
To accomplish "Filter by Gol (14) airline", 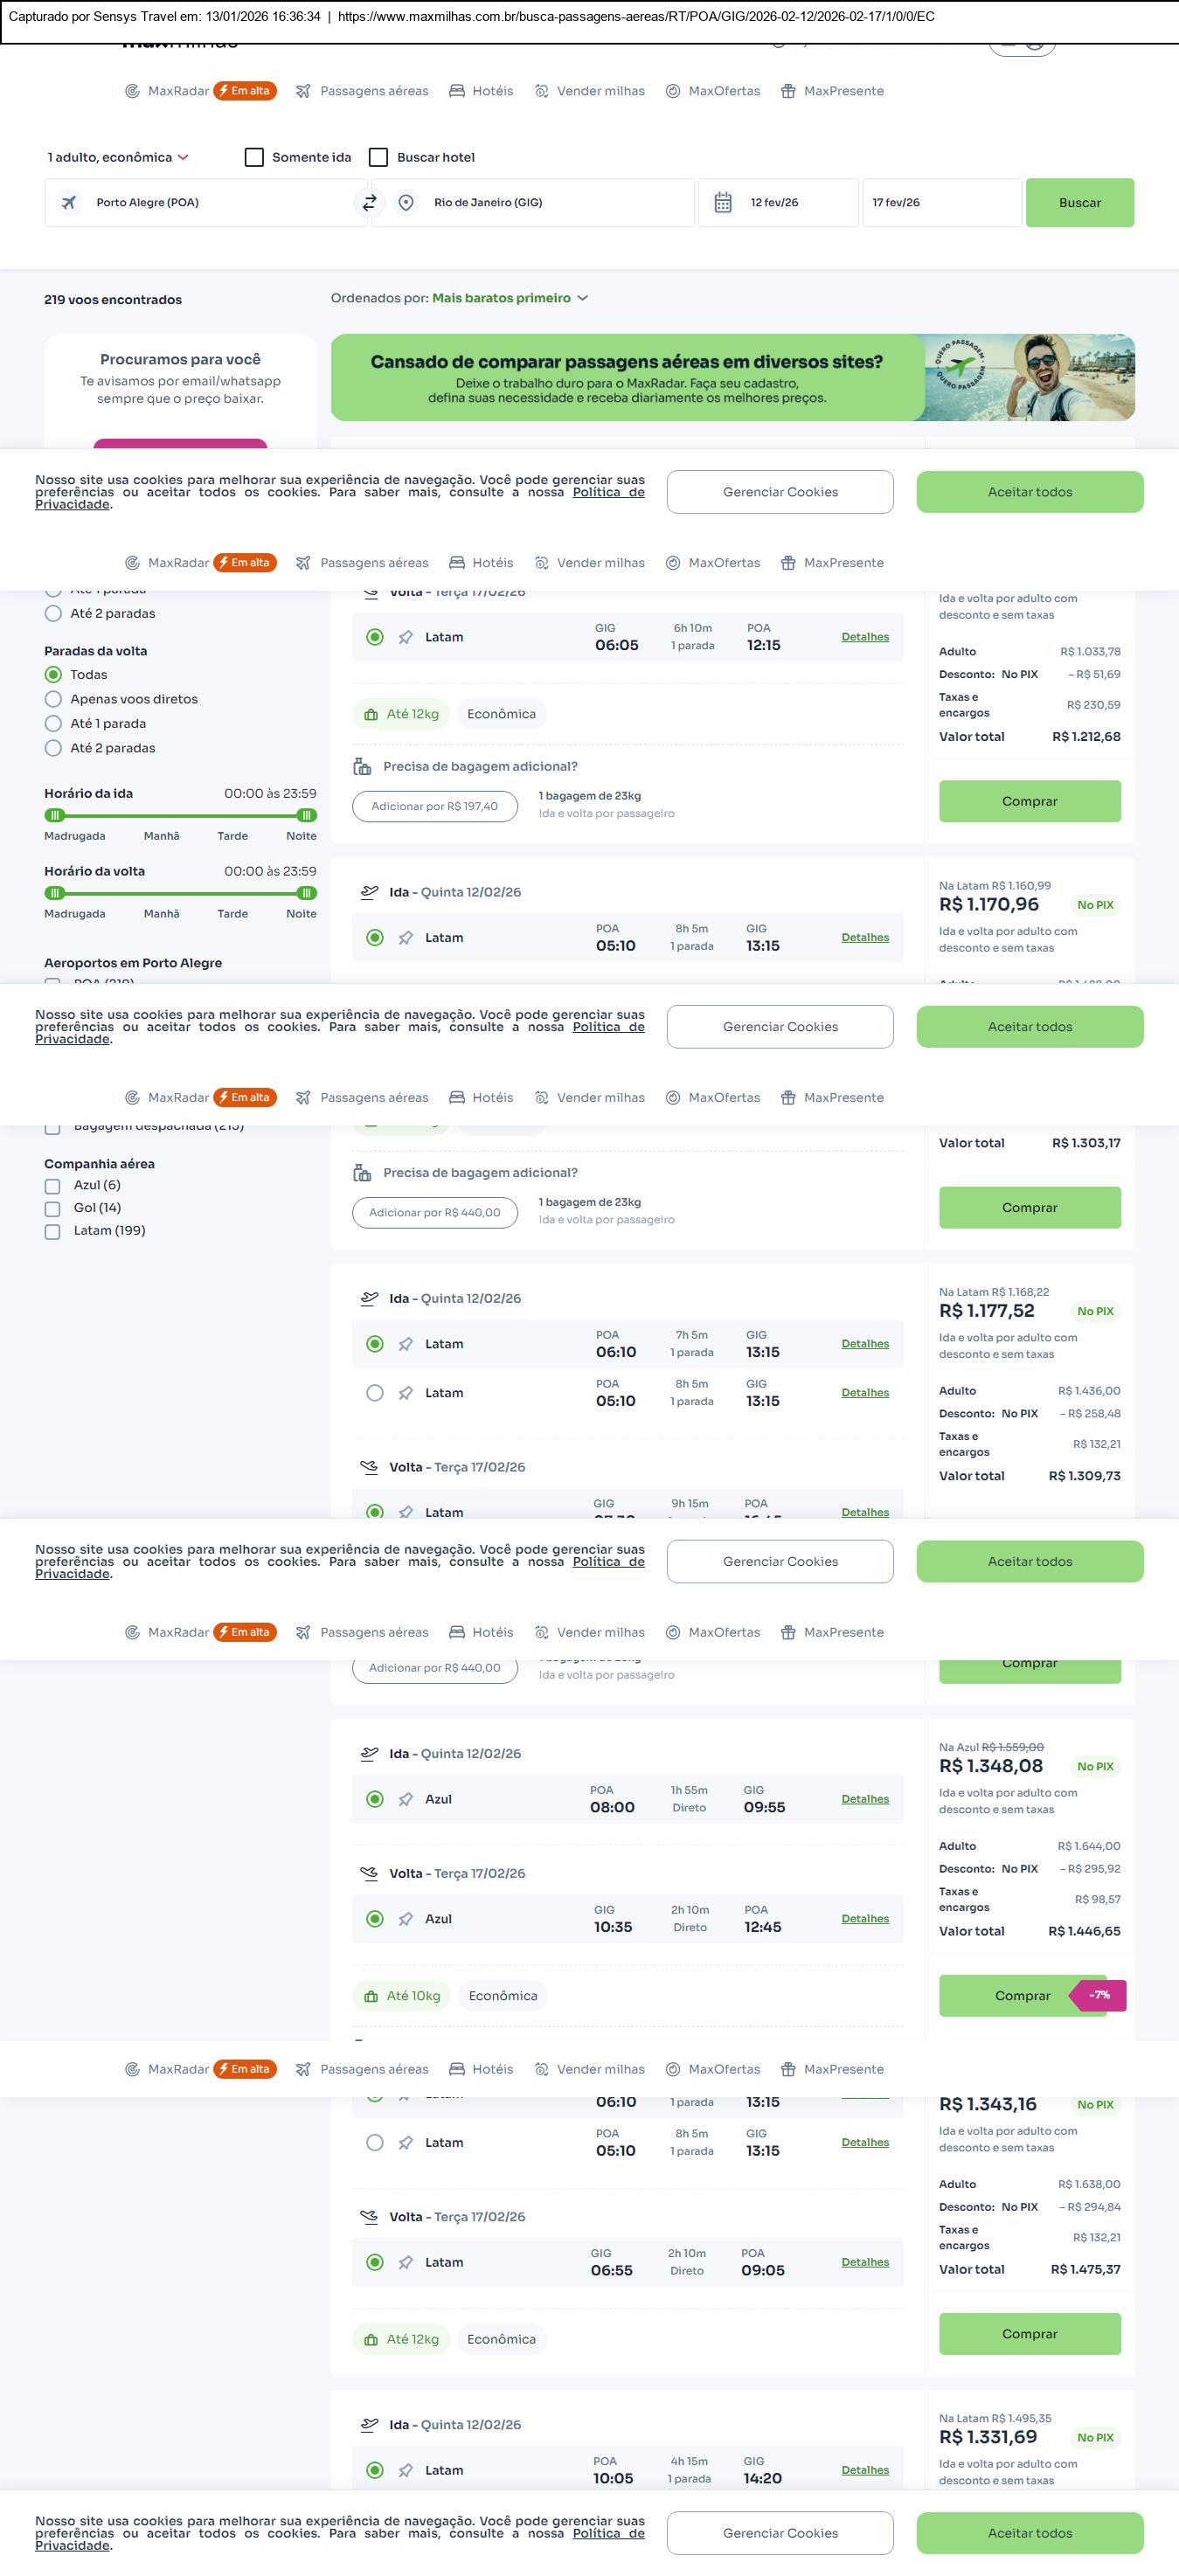I will (53, 1209).
